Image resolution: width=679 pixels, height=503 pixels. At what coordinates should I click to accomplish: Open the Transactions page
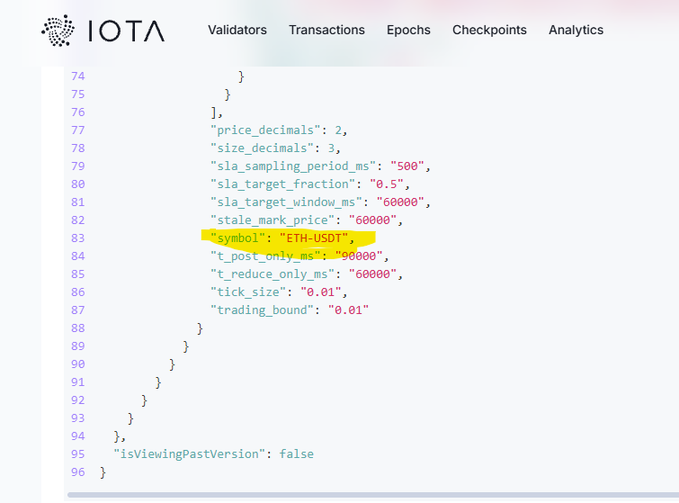327,30
